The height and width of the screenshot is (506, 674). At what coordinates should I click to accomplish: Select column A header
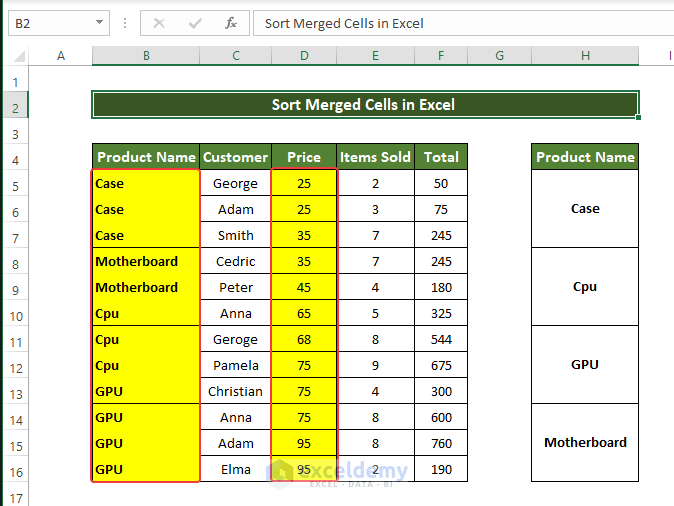(61, 56)
